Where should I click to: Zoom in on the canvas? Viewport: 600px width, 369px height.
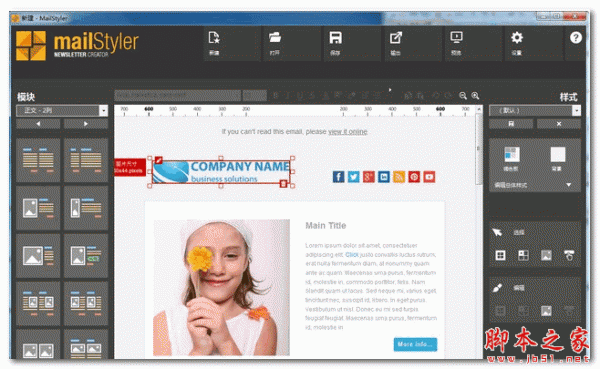(475, 96)
